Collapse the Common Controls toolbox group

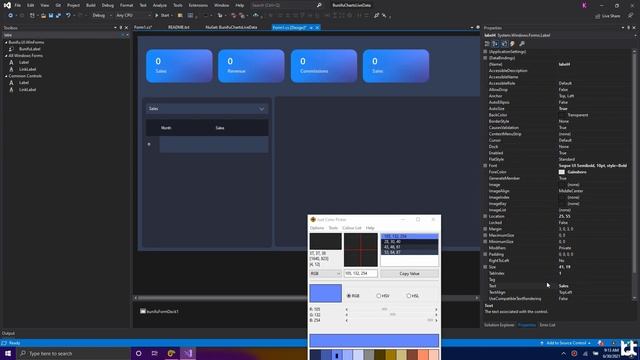click(x=6, y=76)
